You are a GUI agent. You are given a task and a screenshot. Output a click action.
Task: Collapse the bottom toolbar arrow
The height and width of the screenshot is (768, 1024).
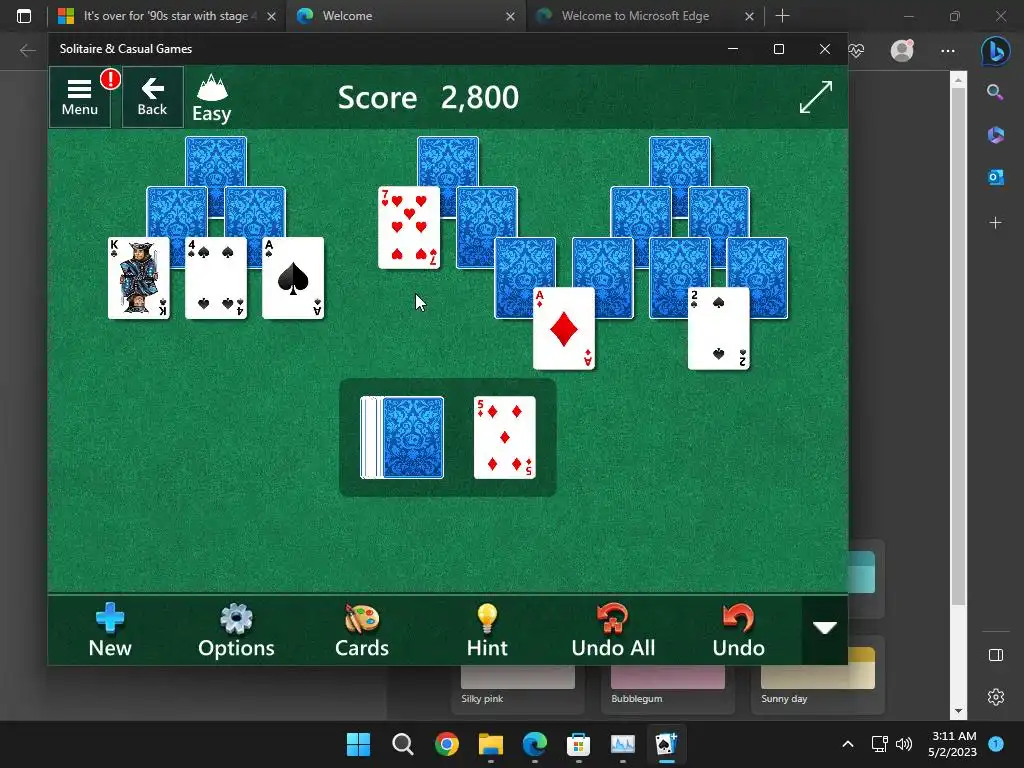tap(825, 628)
